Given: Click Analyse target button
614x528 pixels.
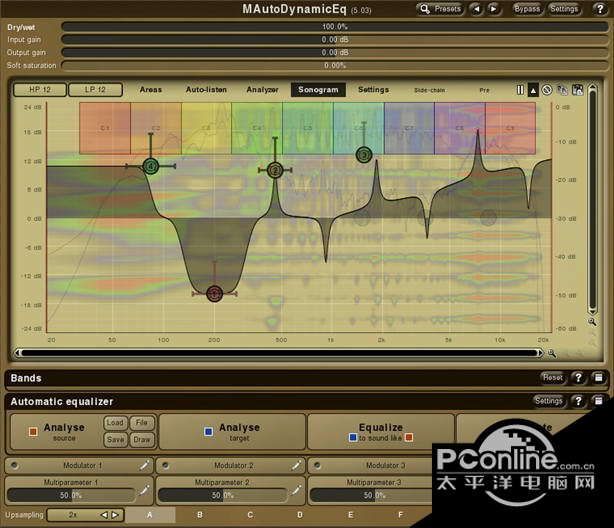Looking at the screenshot, I should coord(232,432).
